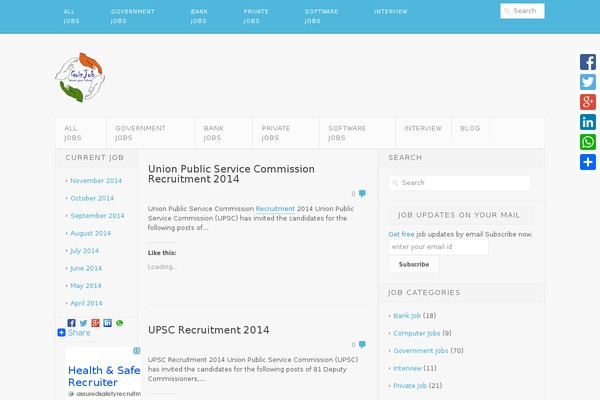Click the Share plus icon in left sidebar
Viewport: 600px width, 400px height.
(x=61, y=333)
